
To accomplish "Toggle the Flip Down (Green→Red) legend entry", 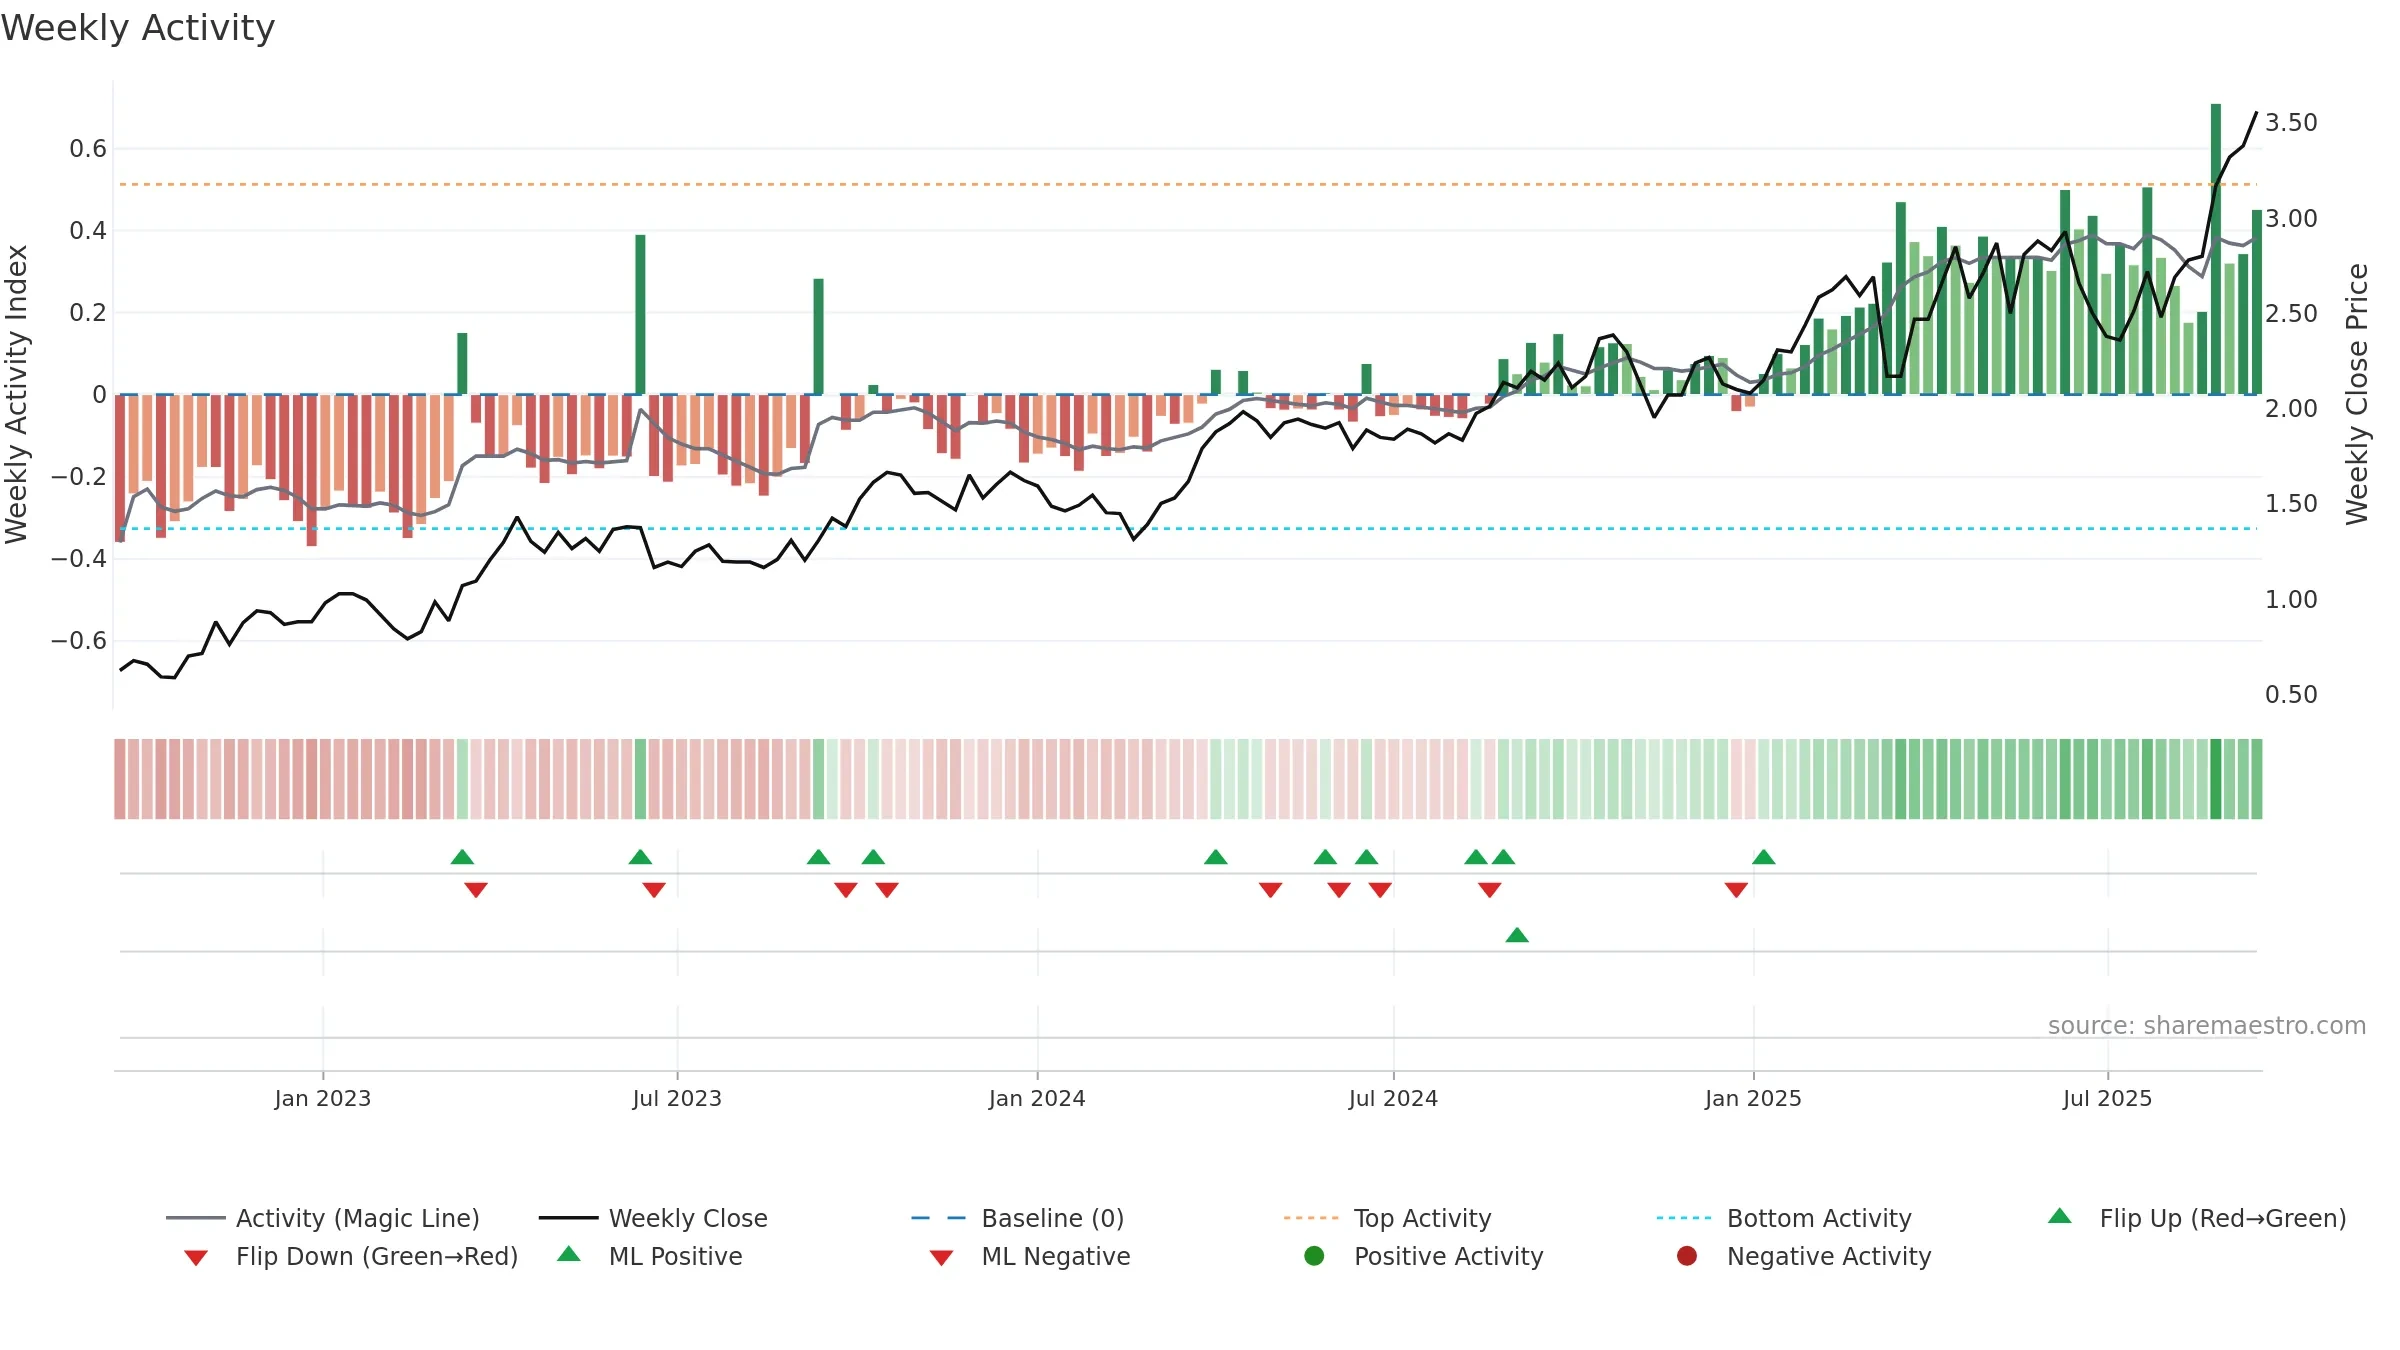I will (x=351, y=1256).
